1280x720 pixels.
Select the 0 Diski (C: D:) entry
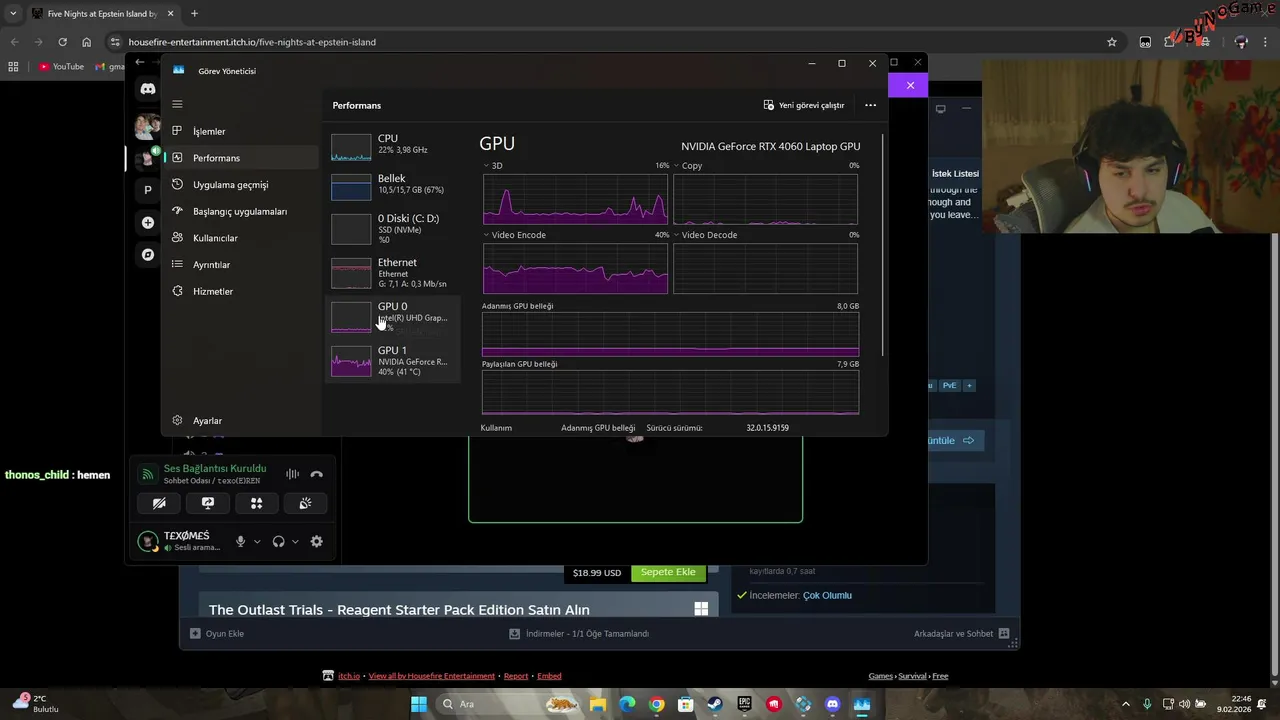[x=393, y=228]
